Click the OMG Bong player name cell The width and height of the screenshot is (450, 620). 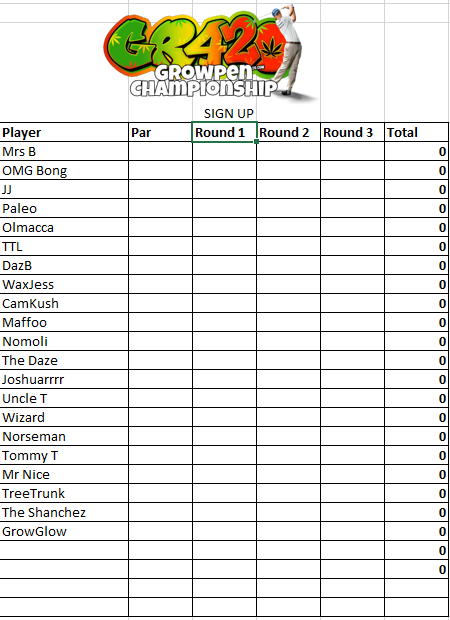click(x=64, y=170)
